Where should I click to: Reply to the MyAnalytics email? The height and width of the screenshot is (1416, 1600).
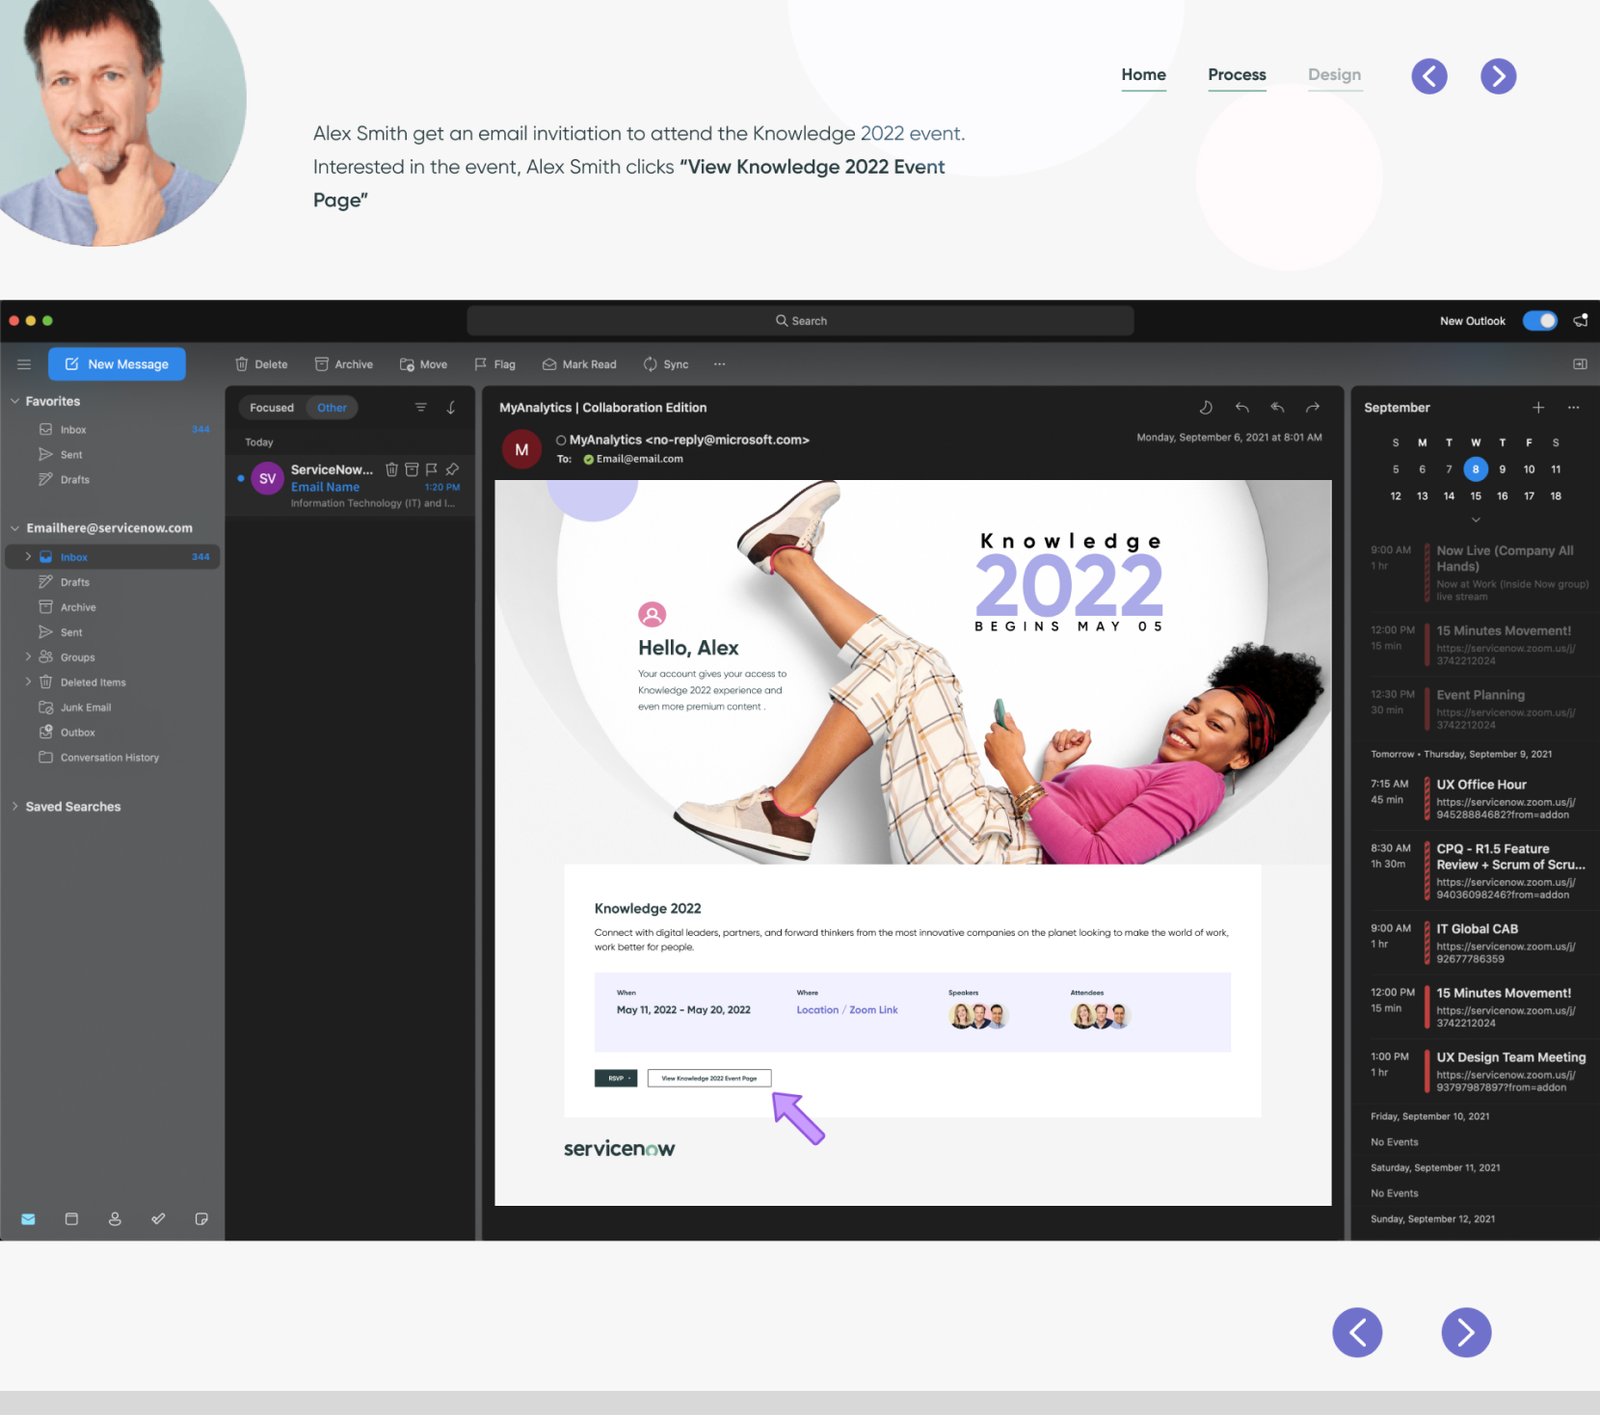(1242, 407)
